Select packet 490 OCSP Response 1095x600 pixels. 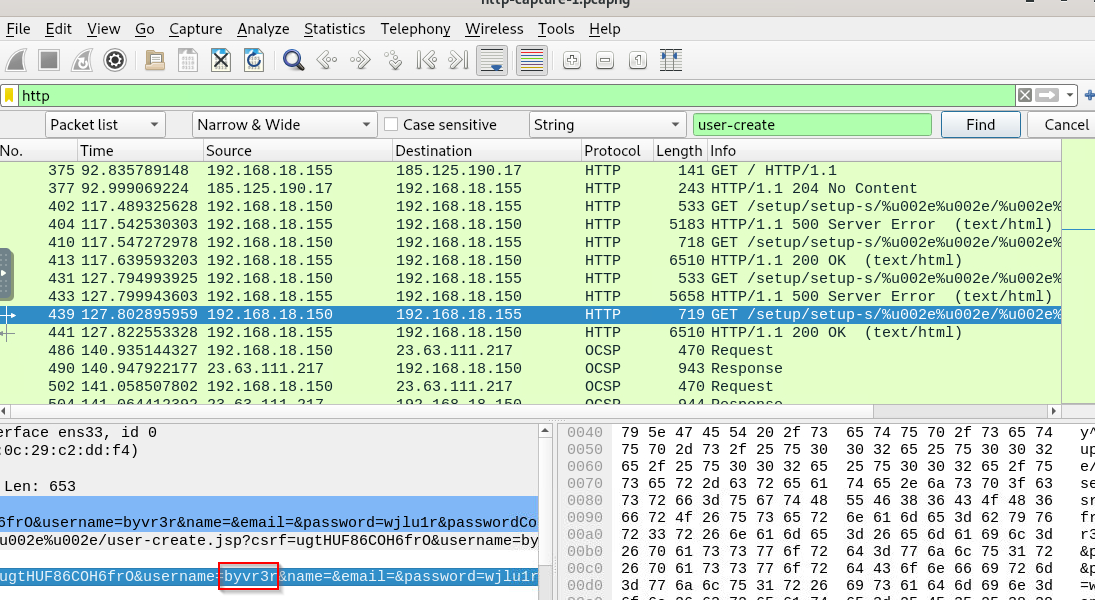click(530, 369)
